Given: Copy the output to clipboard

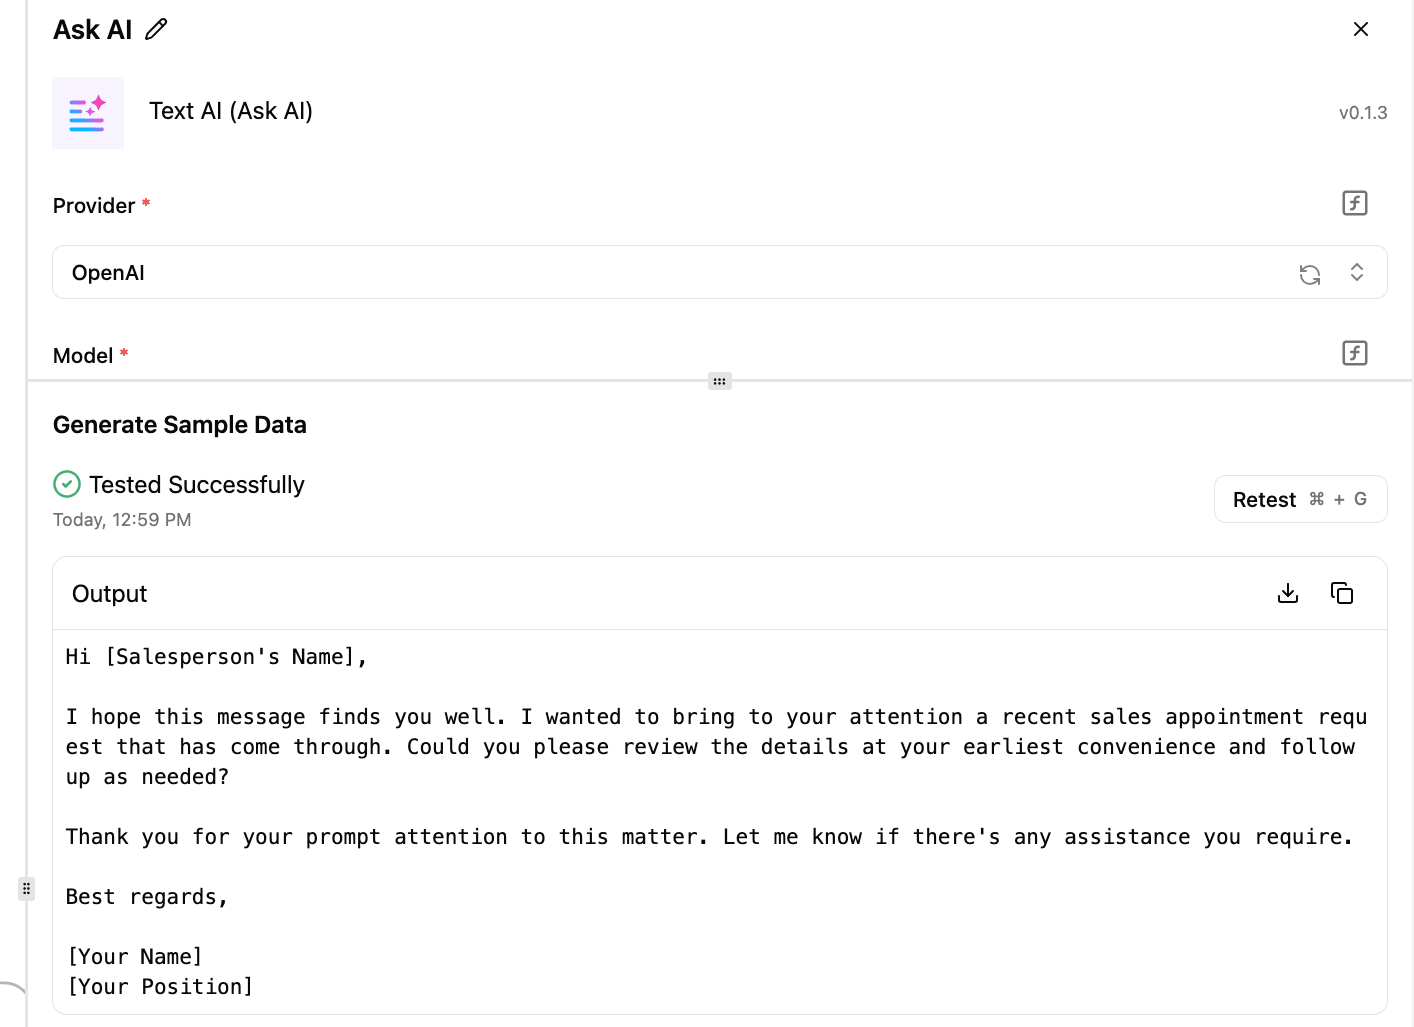Looking at the screenshot, I should [1342, 593].
